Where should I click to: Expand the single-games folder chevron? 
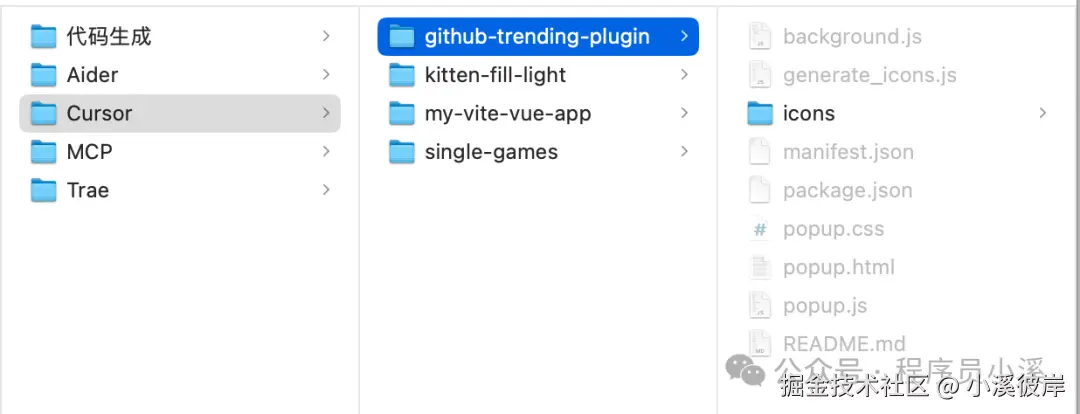click(684, 152)
